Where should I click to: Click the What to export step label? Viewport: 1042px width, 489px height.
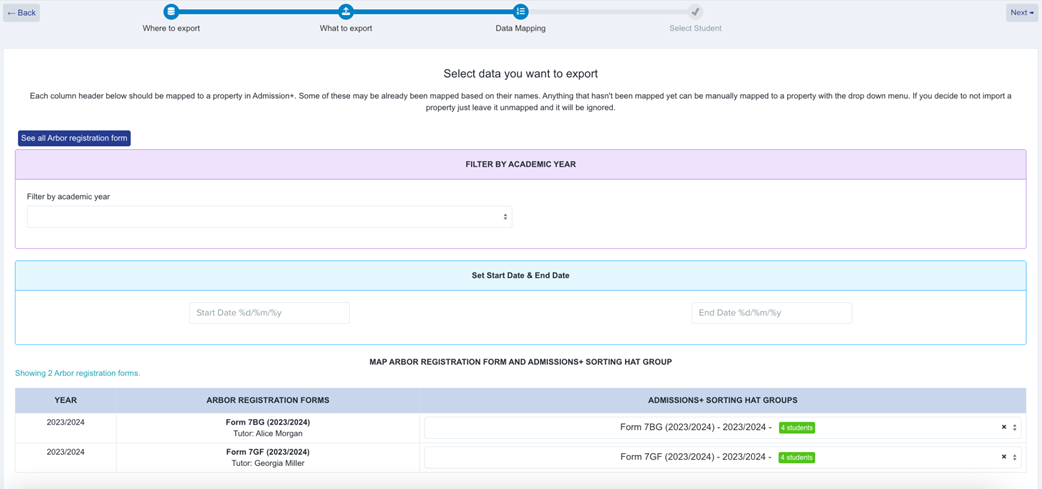[346, 29]
